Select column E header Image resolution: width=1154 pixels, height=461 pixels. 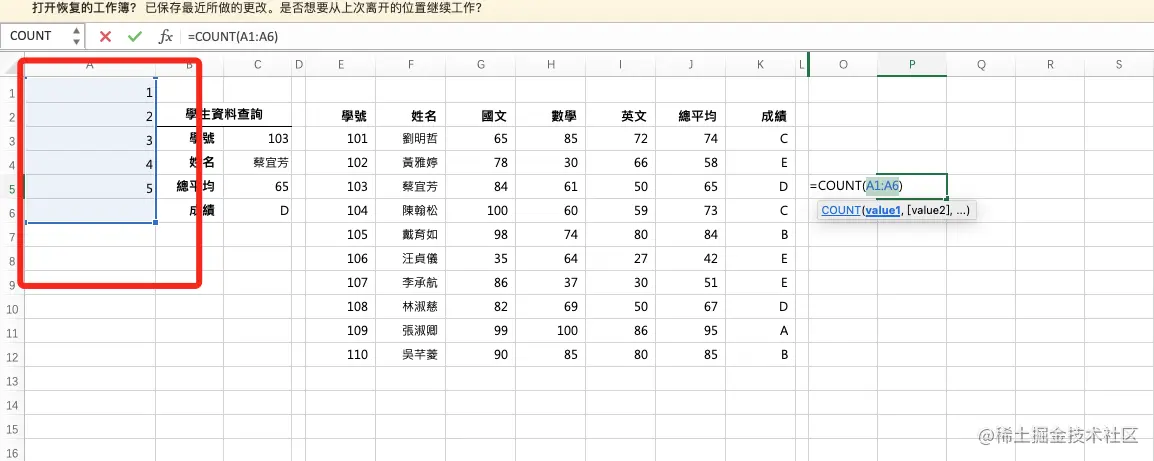tap(341, 65)
